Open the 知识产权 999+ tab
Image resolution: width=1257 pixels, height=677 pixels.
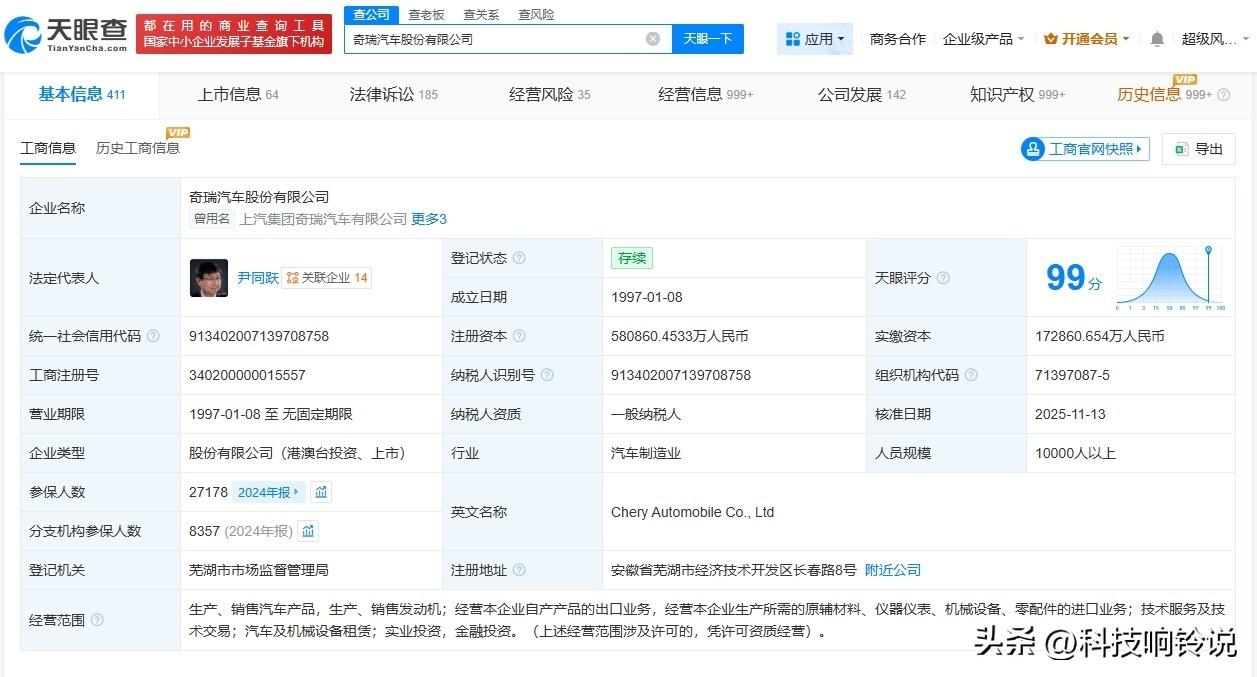tap(1018, 95)
